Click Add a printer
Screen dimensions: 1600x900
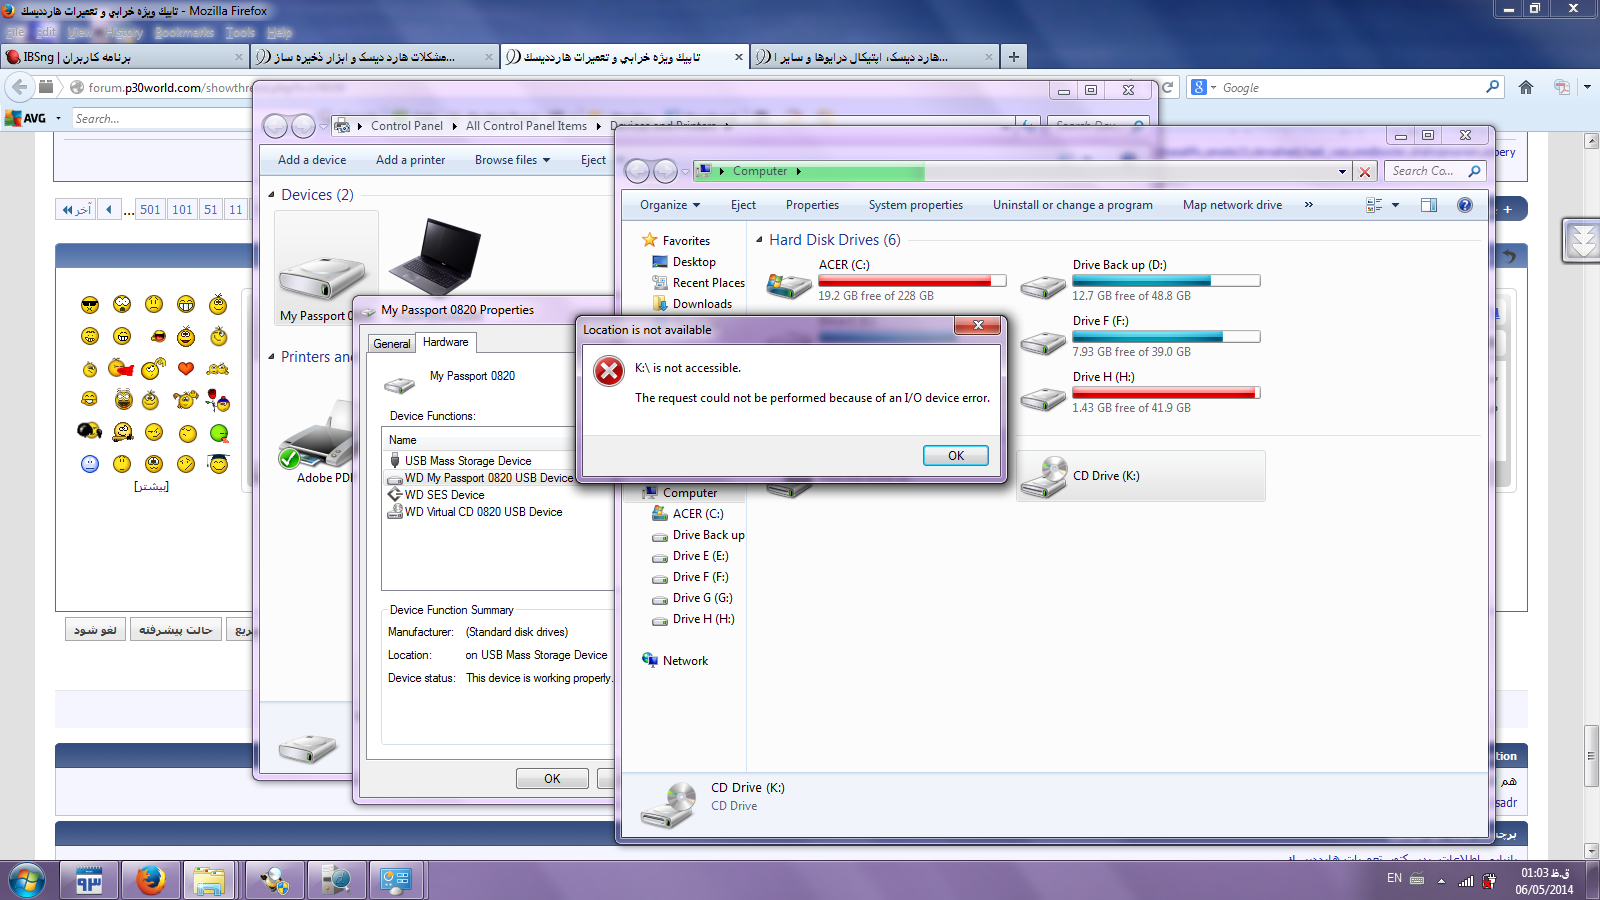tap(410, 160)
